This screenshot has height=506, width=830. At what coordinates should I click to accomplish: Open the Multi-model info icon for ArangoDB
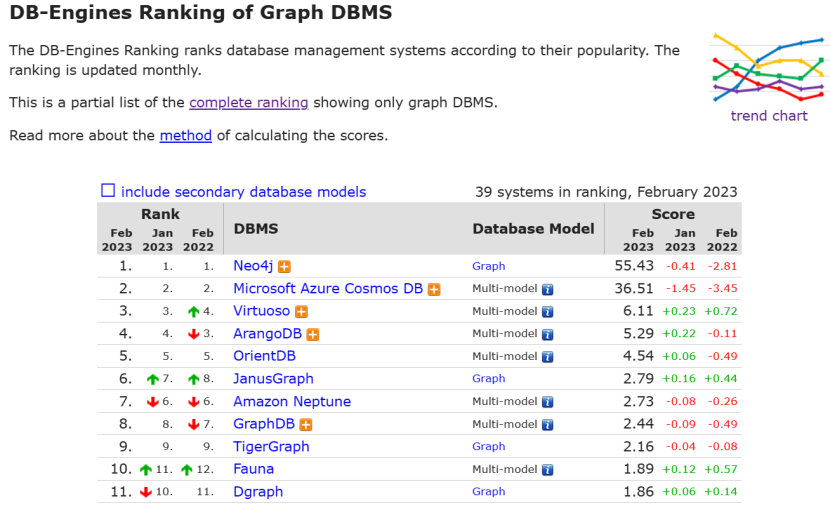point(548,335)
